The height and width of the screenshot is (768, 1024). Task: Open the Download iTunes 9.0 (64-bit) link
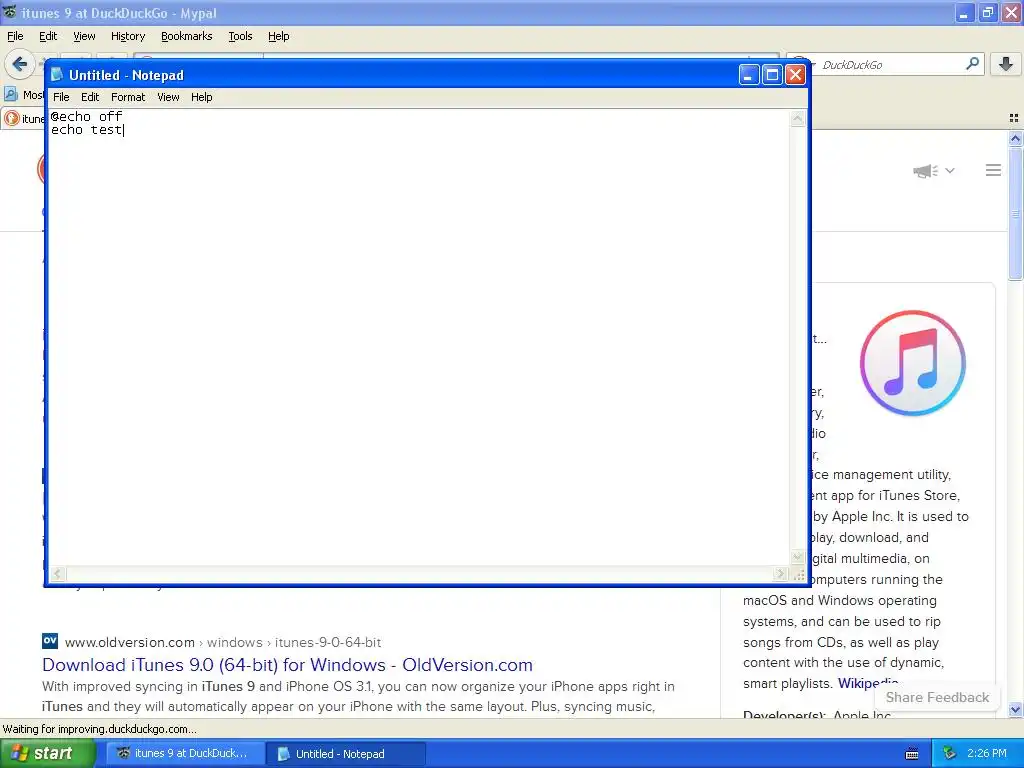coord(287,665)
